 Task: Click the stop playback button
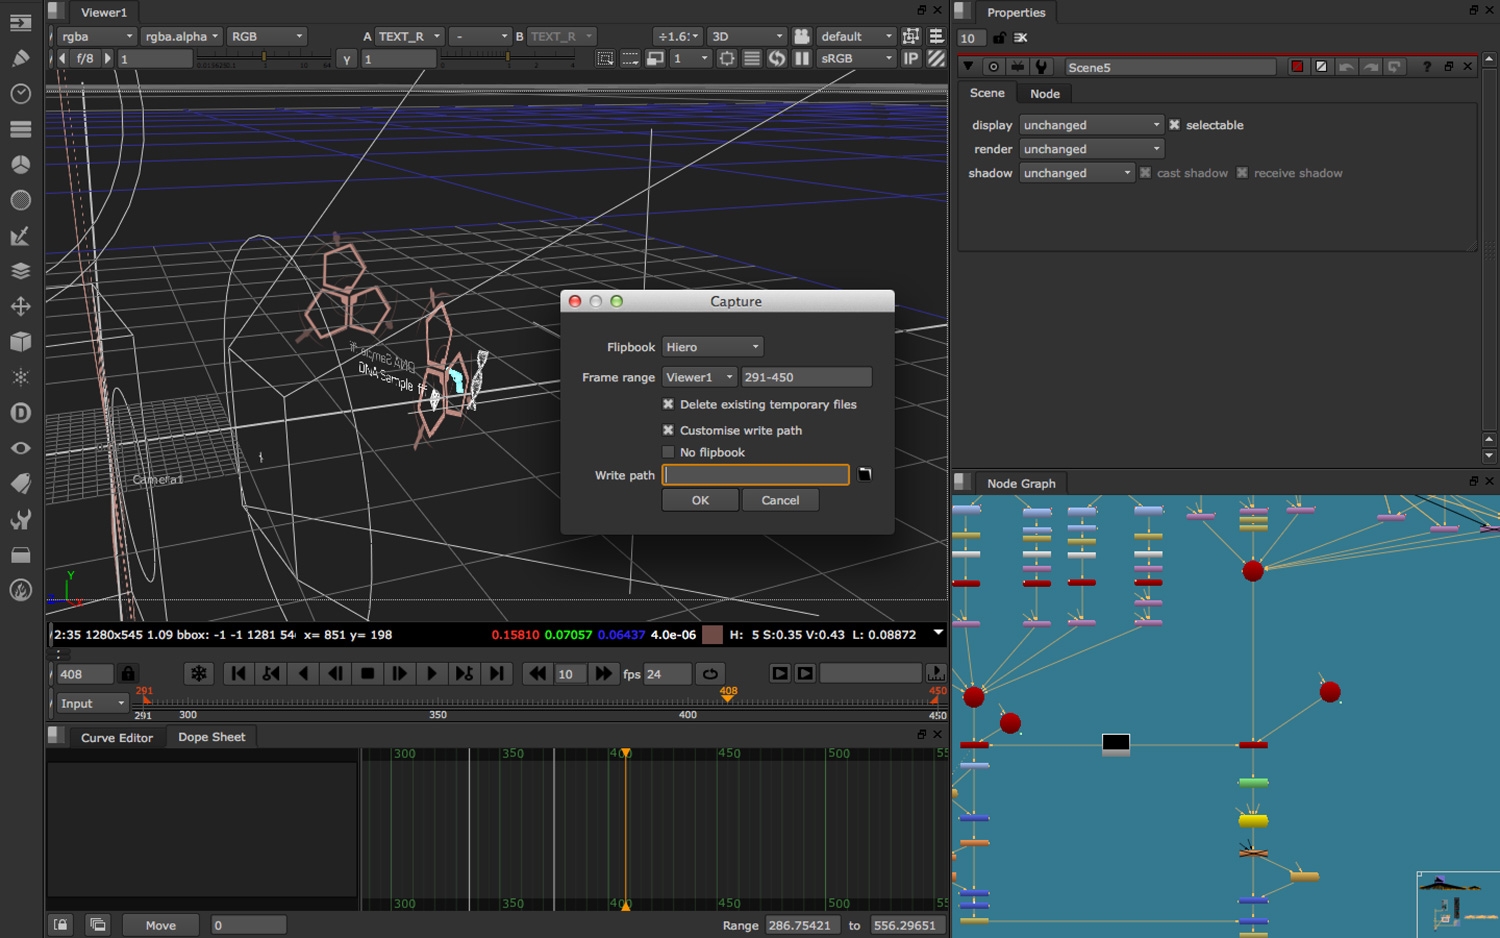click(367, 674)
